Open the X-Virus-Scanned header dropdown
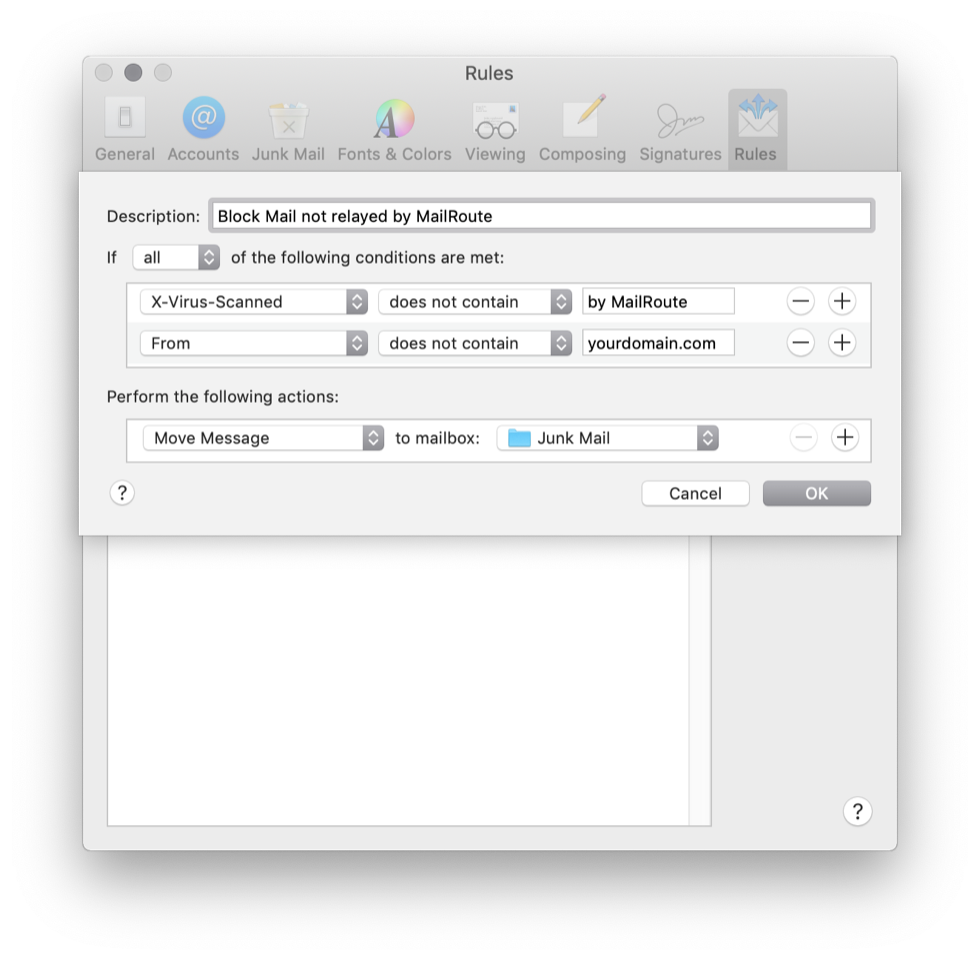 pyautogui.click(x=254, y=302)
